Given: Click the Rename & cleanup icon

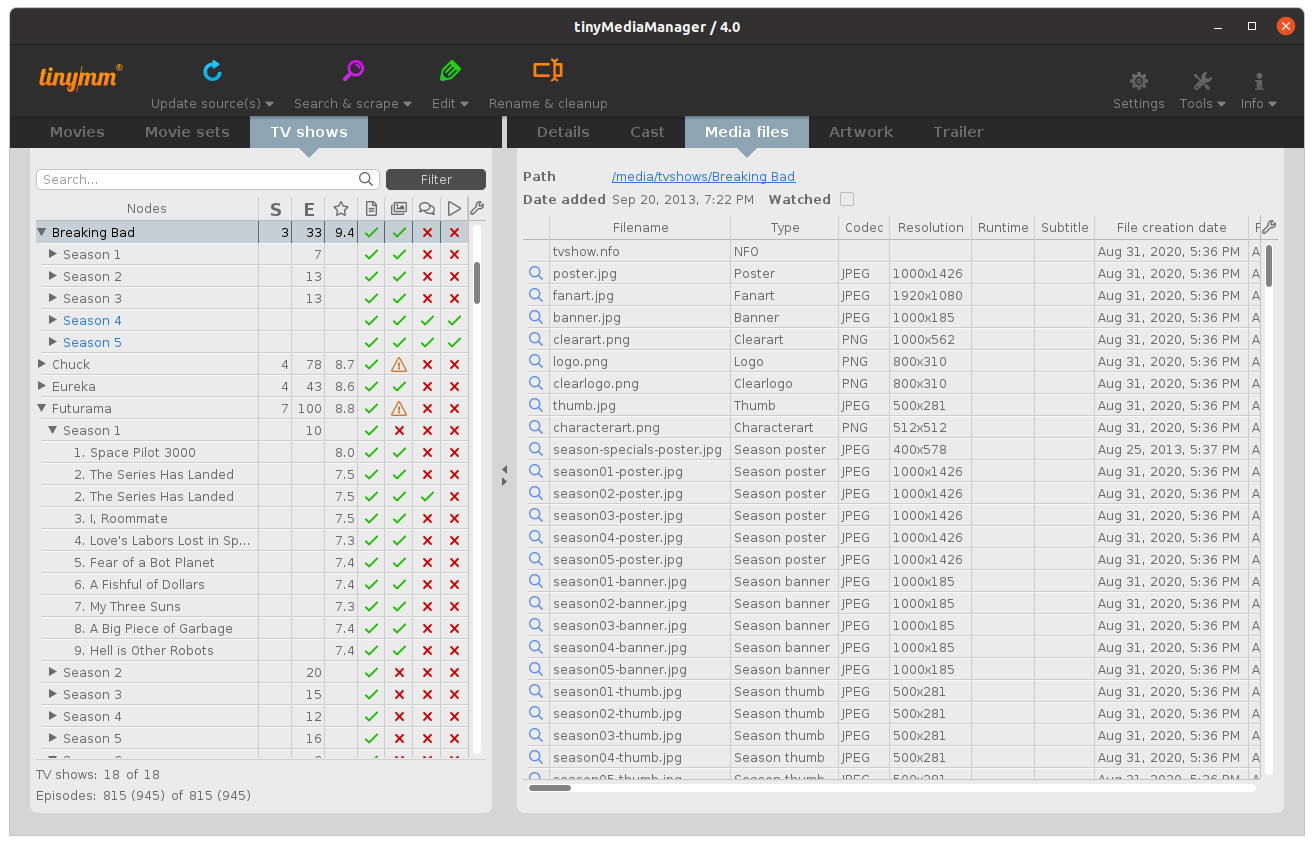Looking at the screenshot, I should click(x=547, y=71).
